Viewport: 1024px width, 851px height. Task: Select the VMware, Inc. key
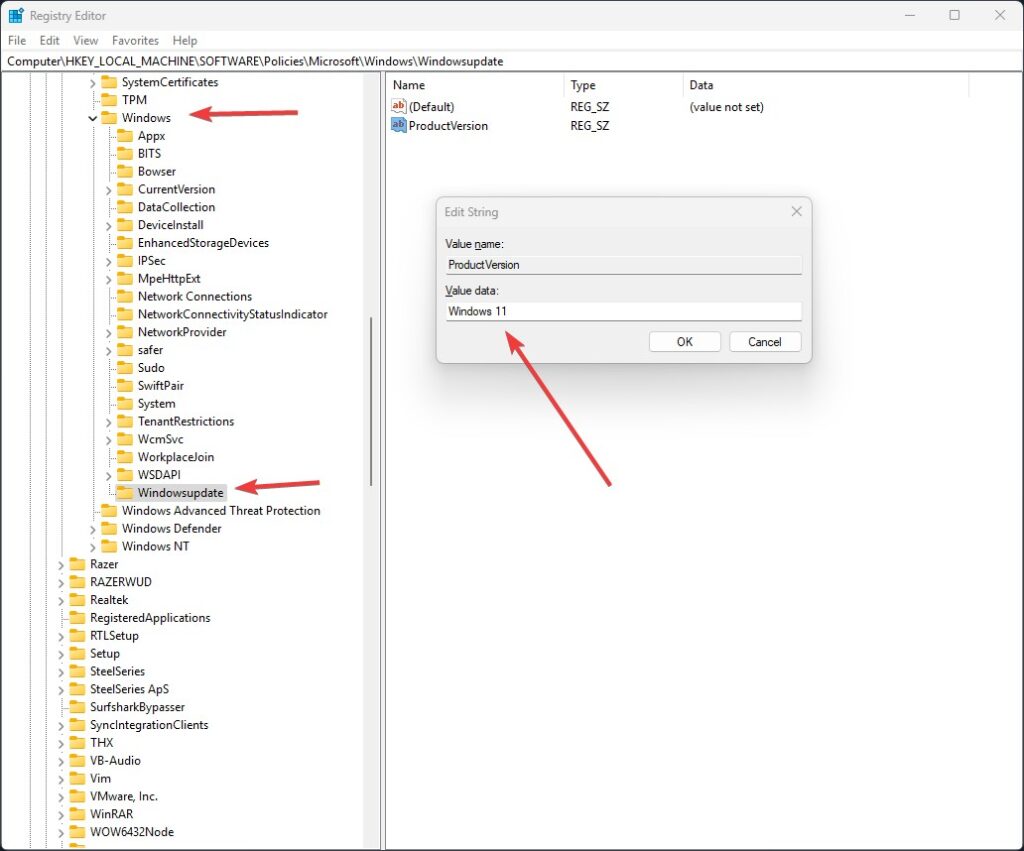[x=124, y=796]
